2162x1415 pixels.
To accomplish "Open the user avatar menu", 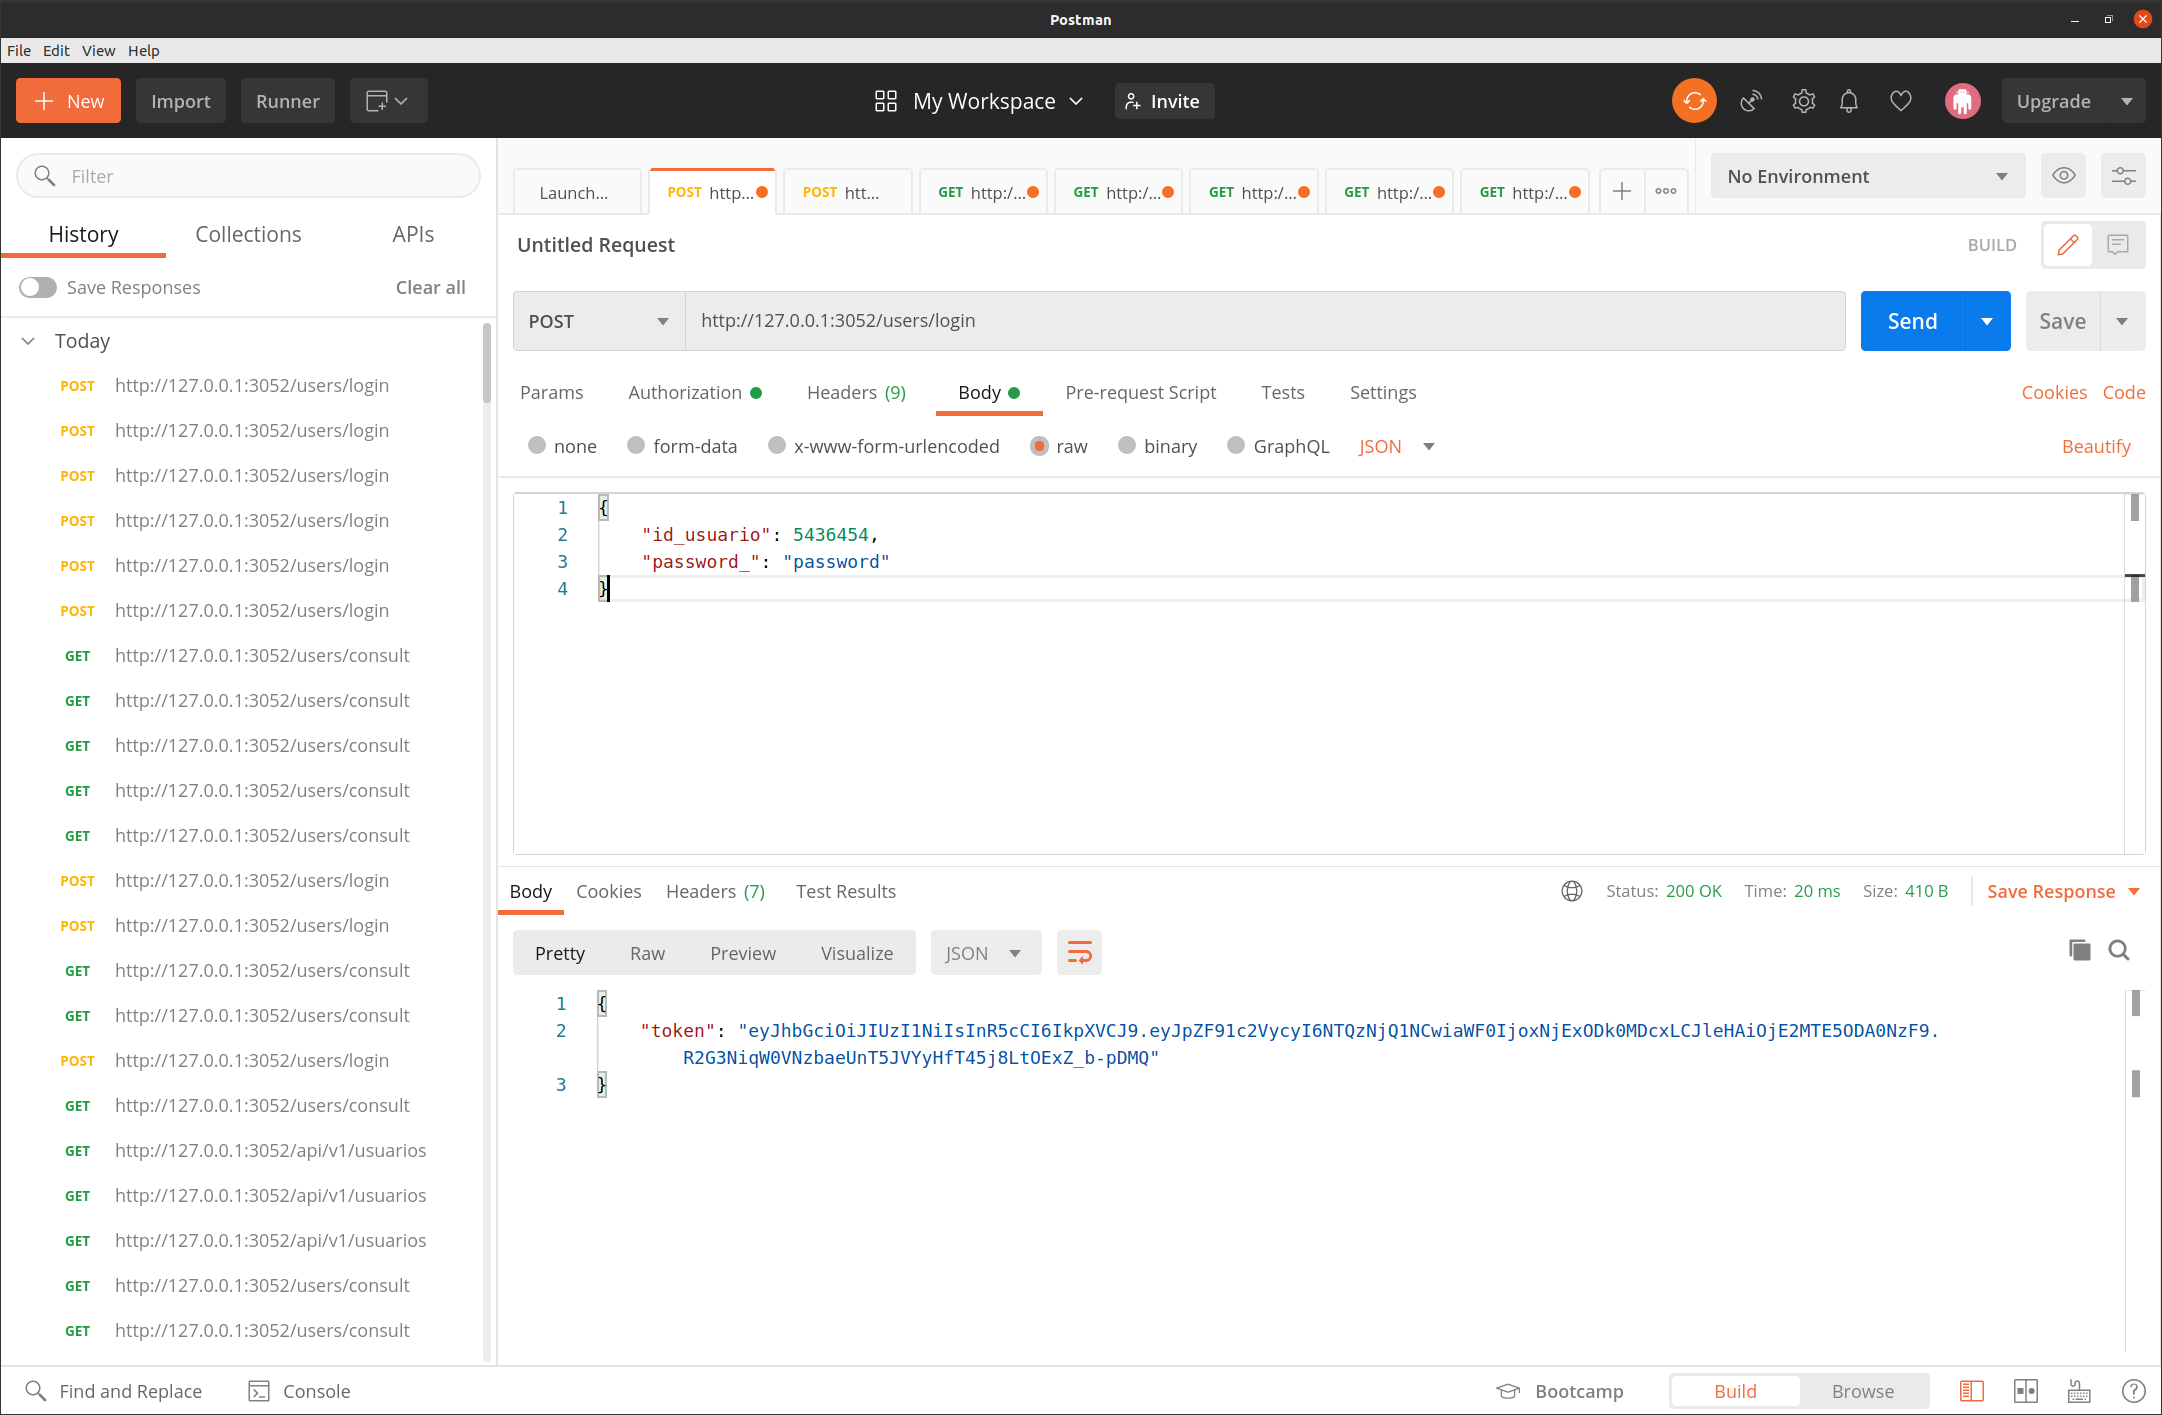I will 1962,101.
